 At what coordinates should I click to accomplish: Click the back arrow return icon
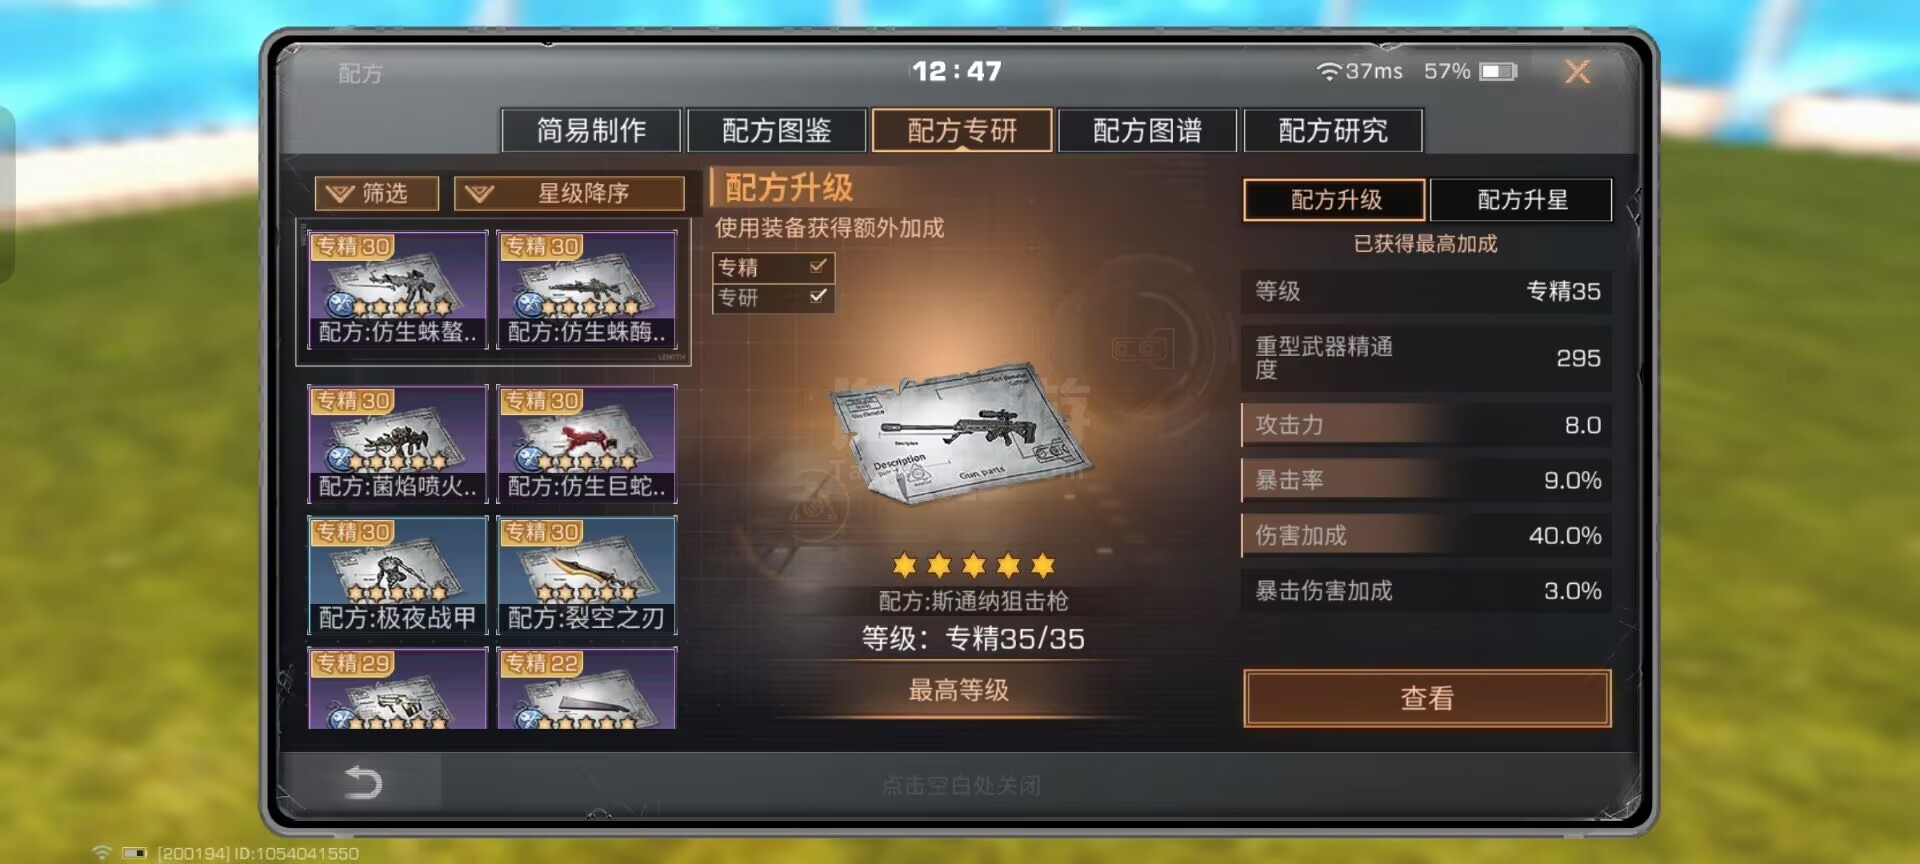(x=363, y=782)
